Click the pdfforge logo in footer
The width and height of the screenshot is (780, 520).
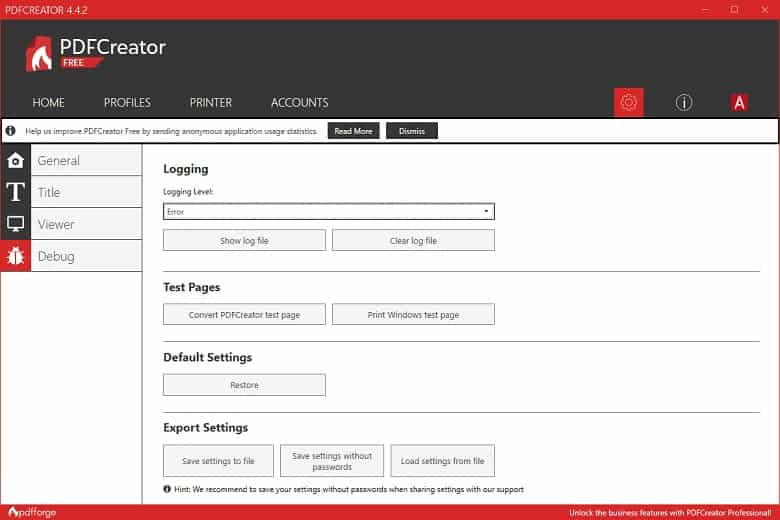click(32, 512)
